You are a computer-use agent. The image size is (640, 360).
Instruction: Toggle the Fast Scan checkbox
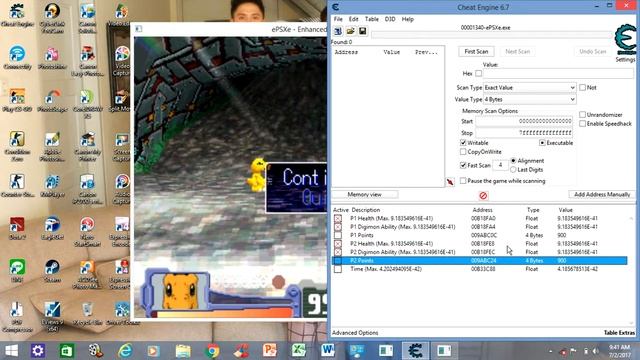tap(463, 165)
